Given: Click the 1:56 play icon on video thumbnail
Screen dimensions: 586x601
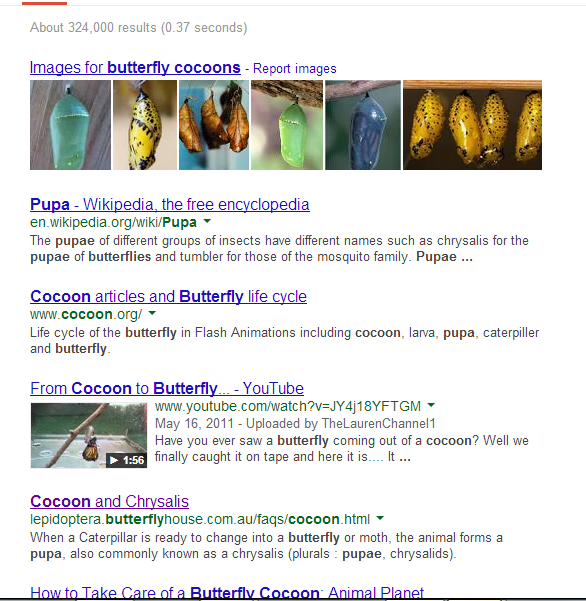Looking at the screenshot, I should point(126,460).
